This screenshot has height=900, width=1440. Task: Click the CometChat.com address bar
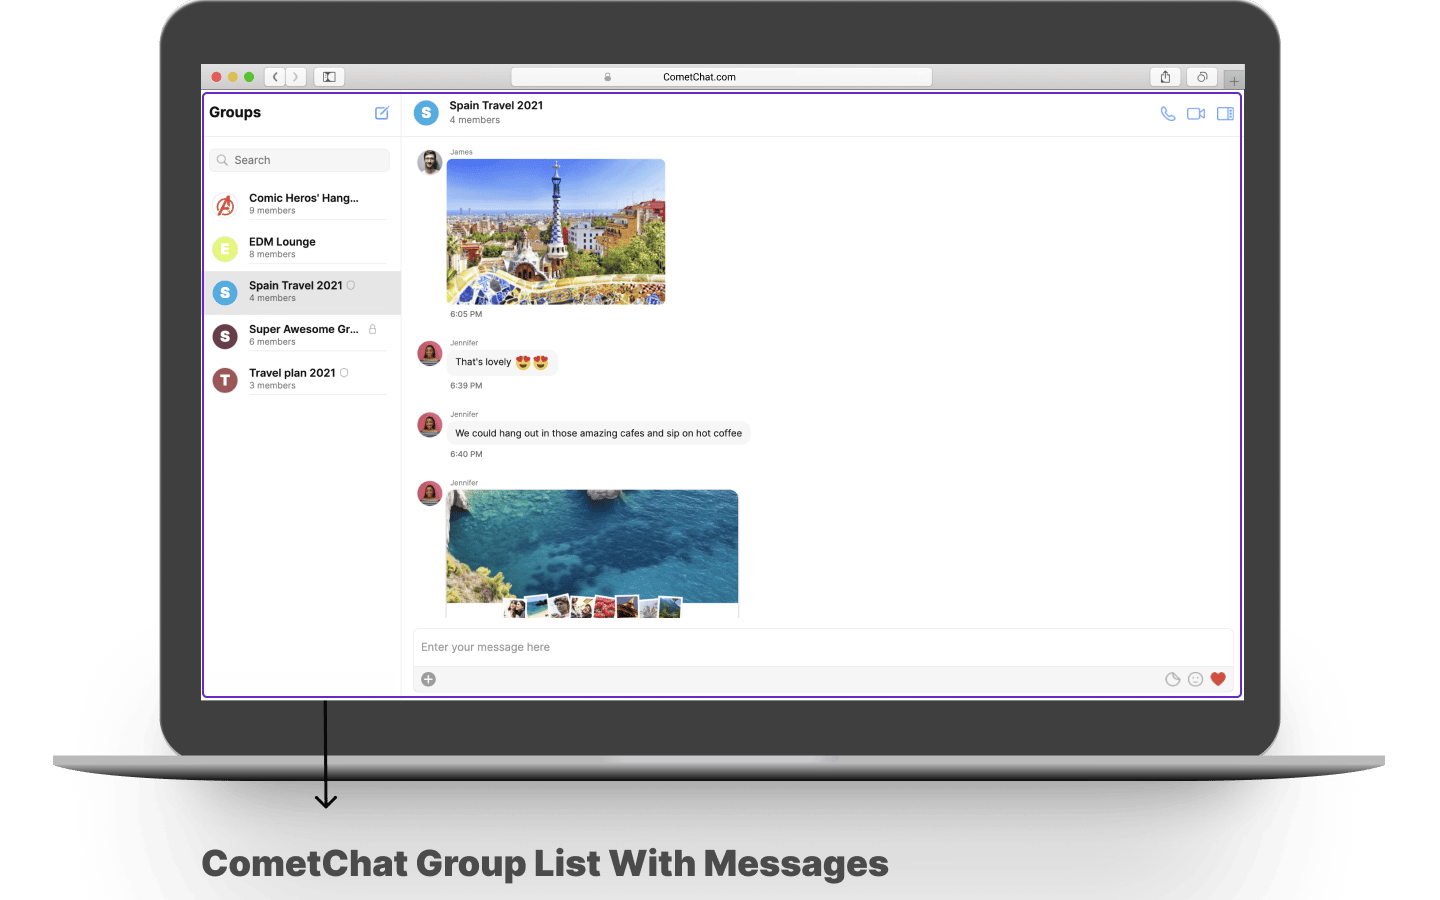(721, 77)
